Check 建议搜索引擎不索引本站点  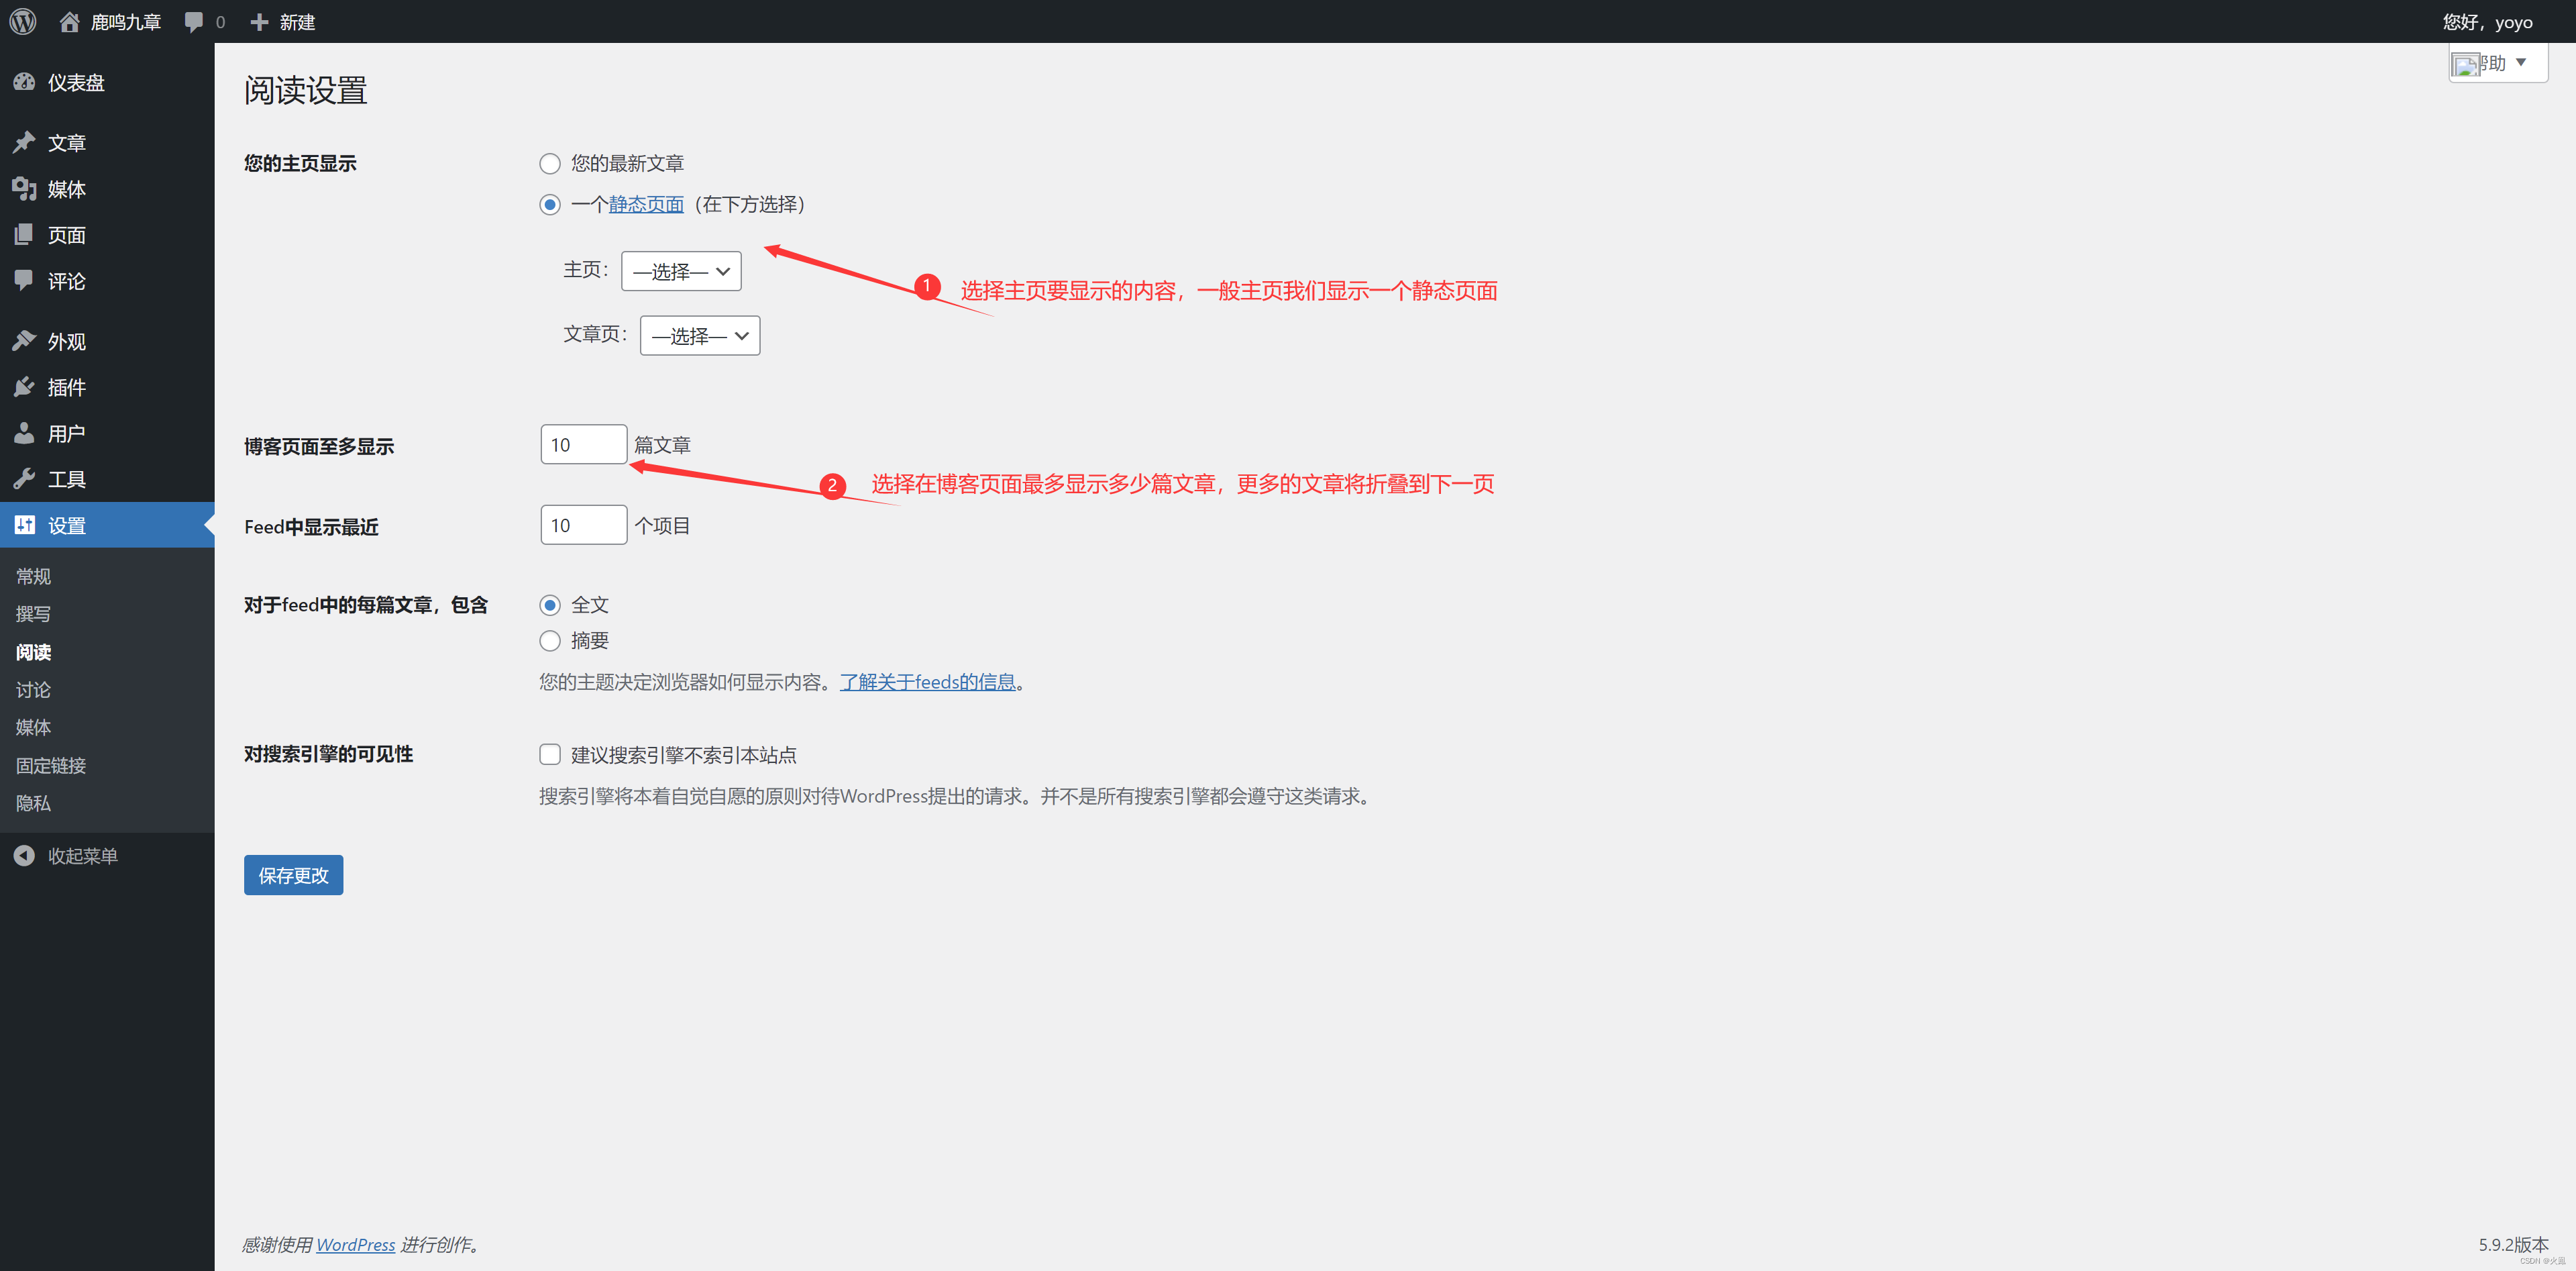point(550,754)
